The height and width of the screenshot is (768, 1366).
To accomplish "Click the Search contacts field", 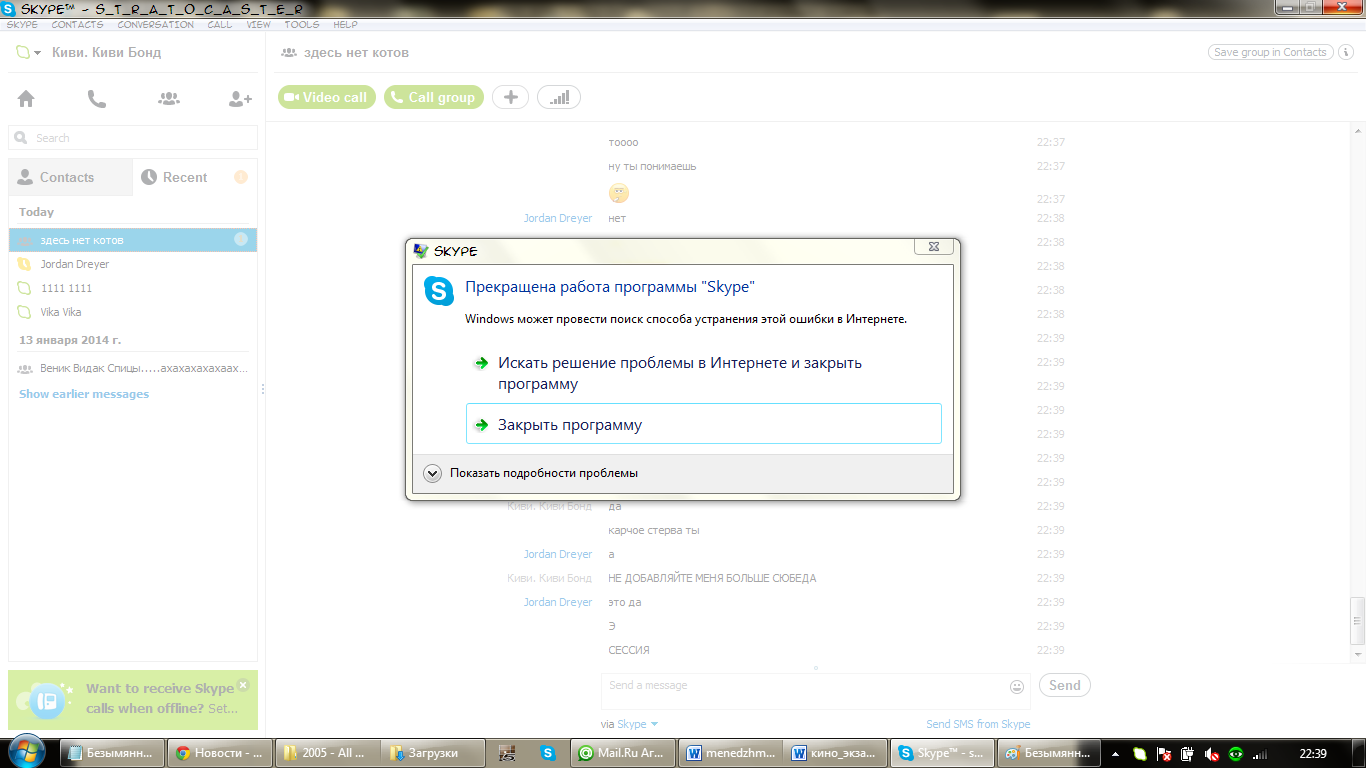I will [133, 138].
